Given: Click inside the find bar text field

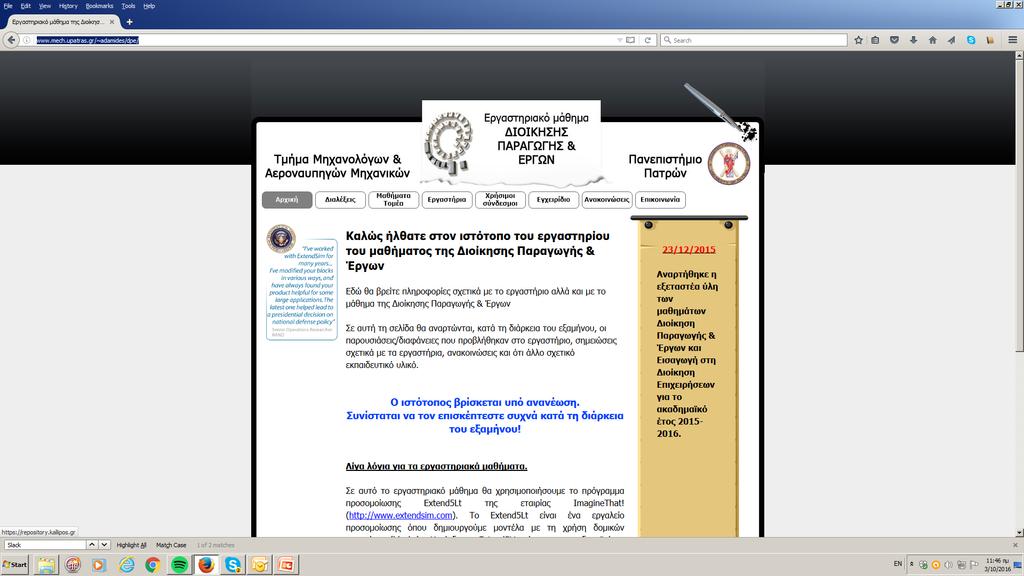Looking at the screenshot, I should [45, 545].
